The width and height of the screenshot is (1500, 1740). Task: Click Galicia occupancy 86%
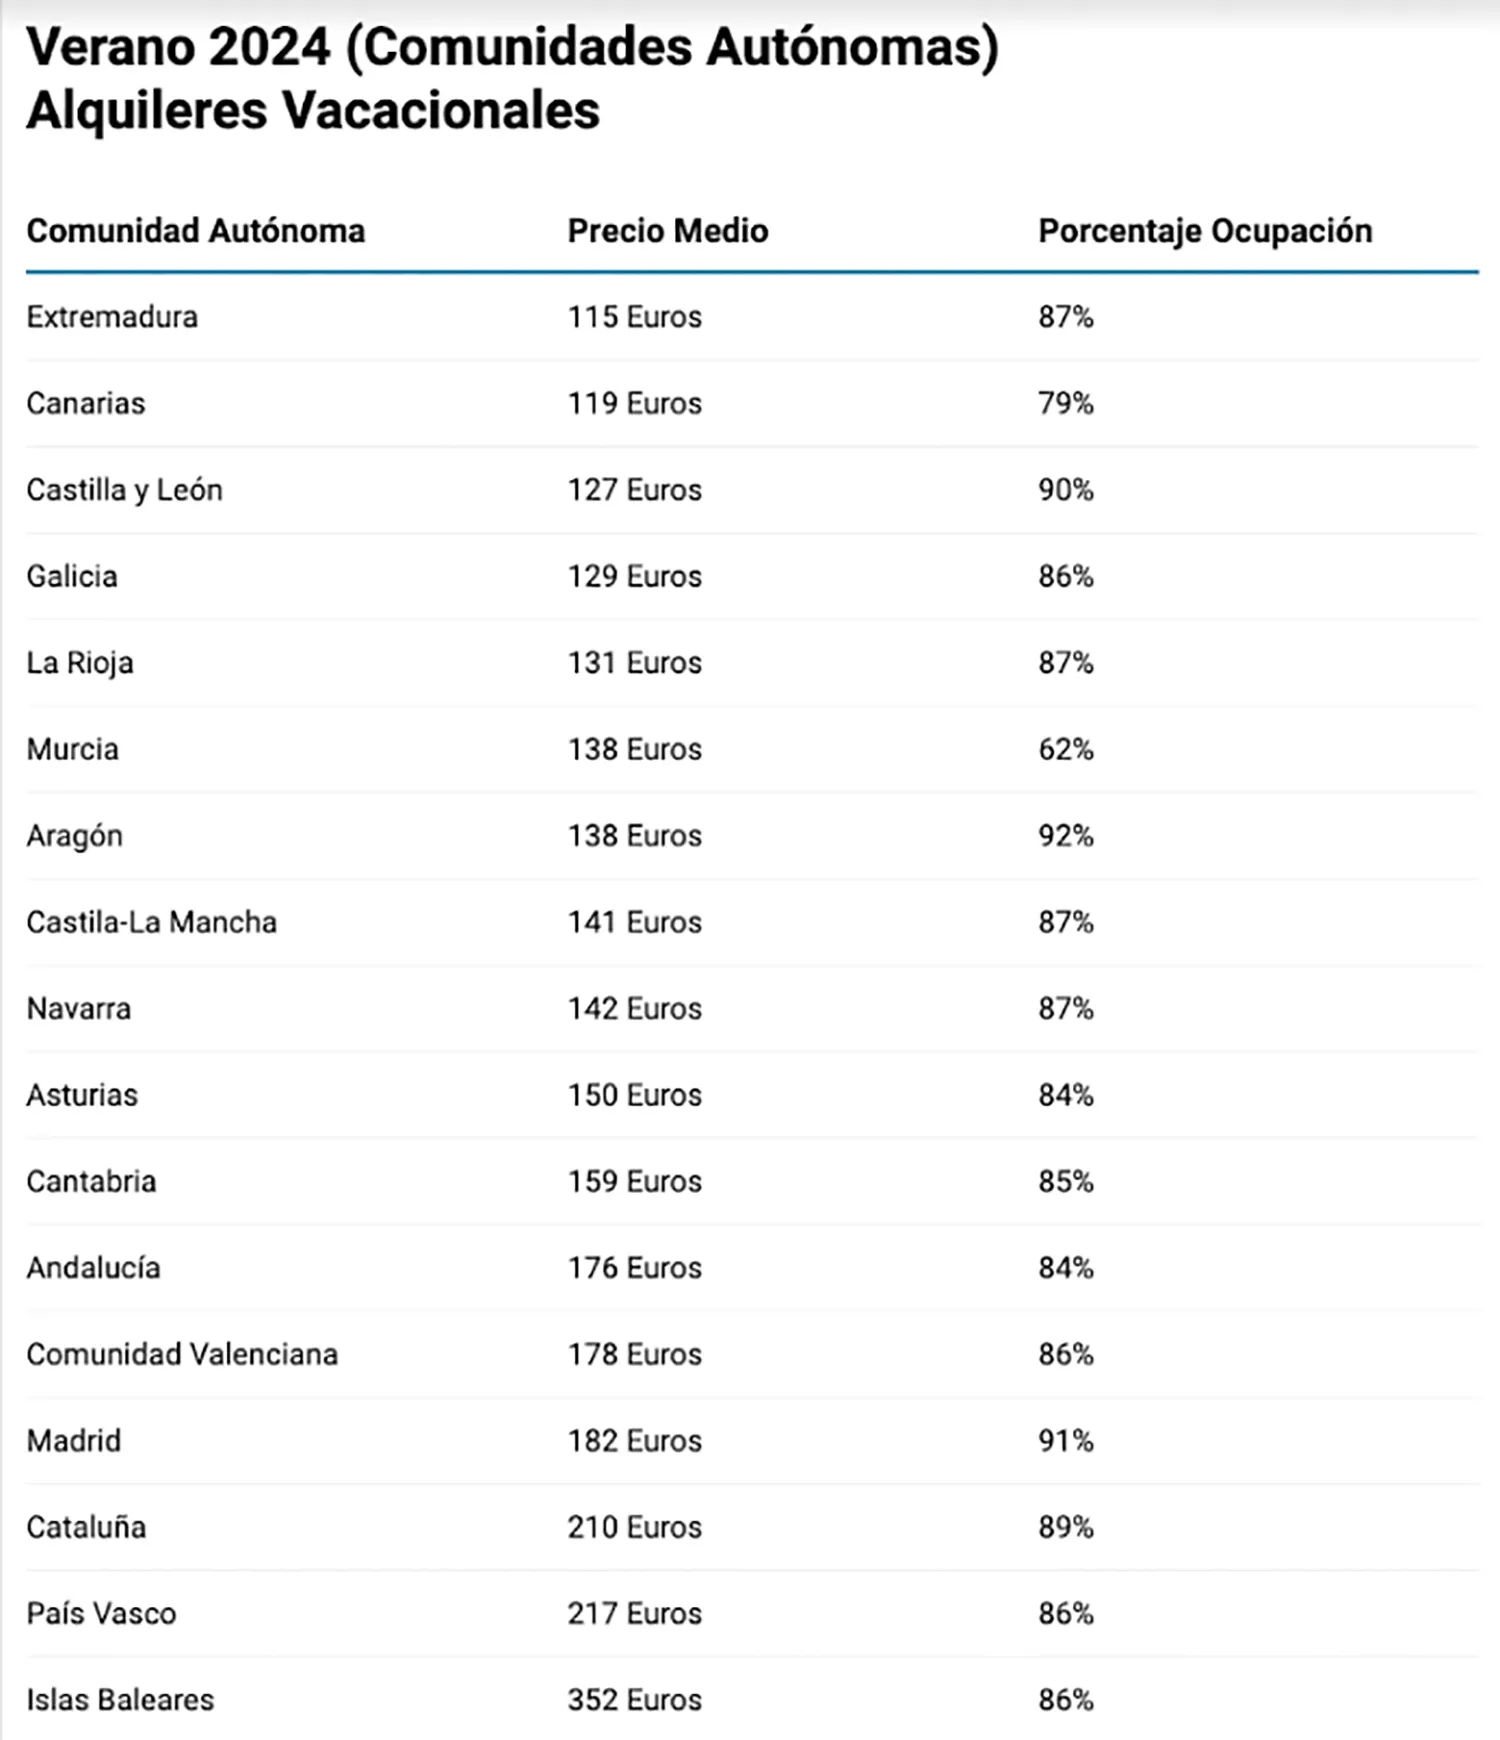pyautogui.click(x=1065, y=576)
